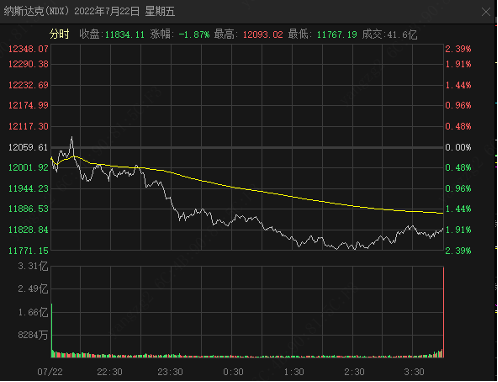
Task: Click the 3:30 time axis label
Action: (x=414, y=372)
